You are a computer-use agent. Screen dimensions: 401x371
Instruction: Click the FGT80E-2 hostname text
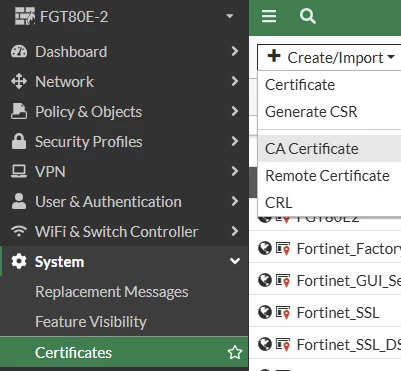74,16
